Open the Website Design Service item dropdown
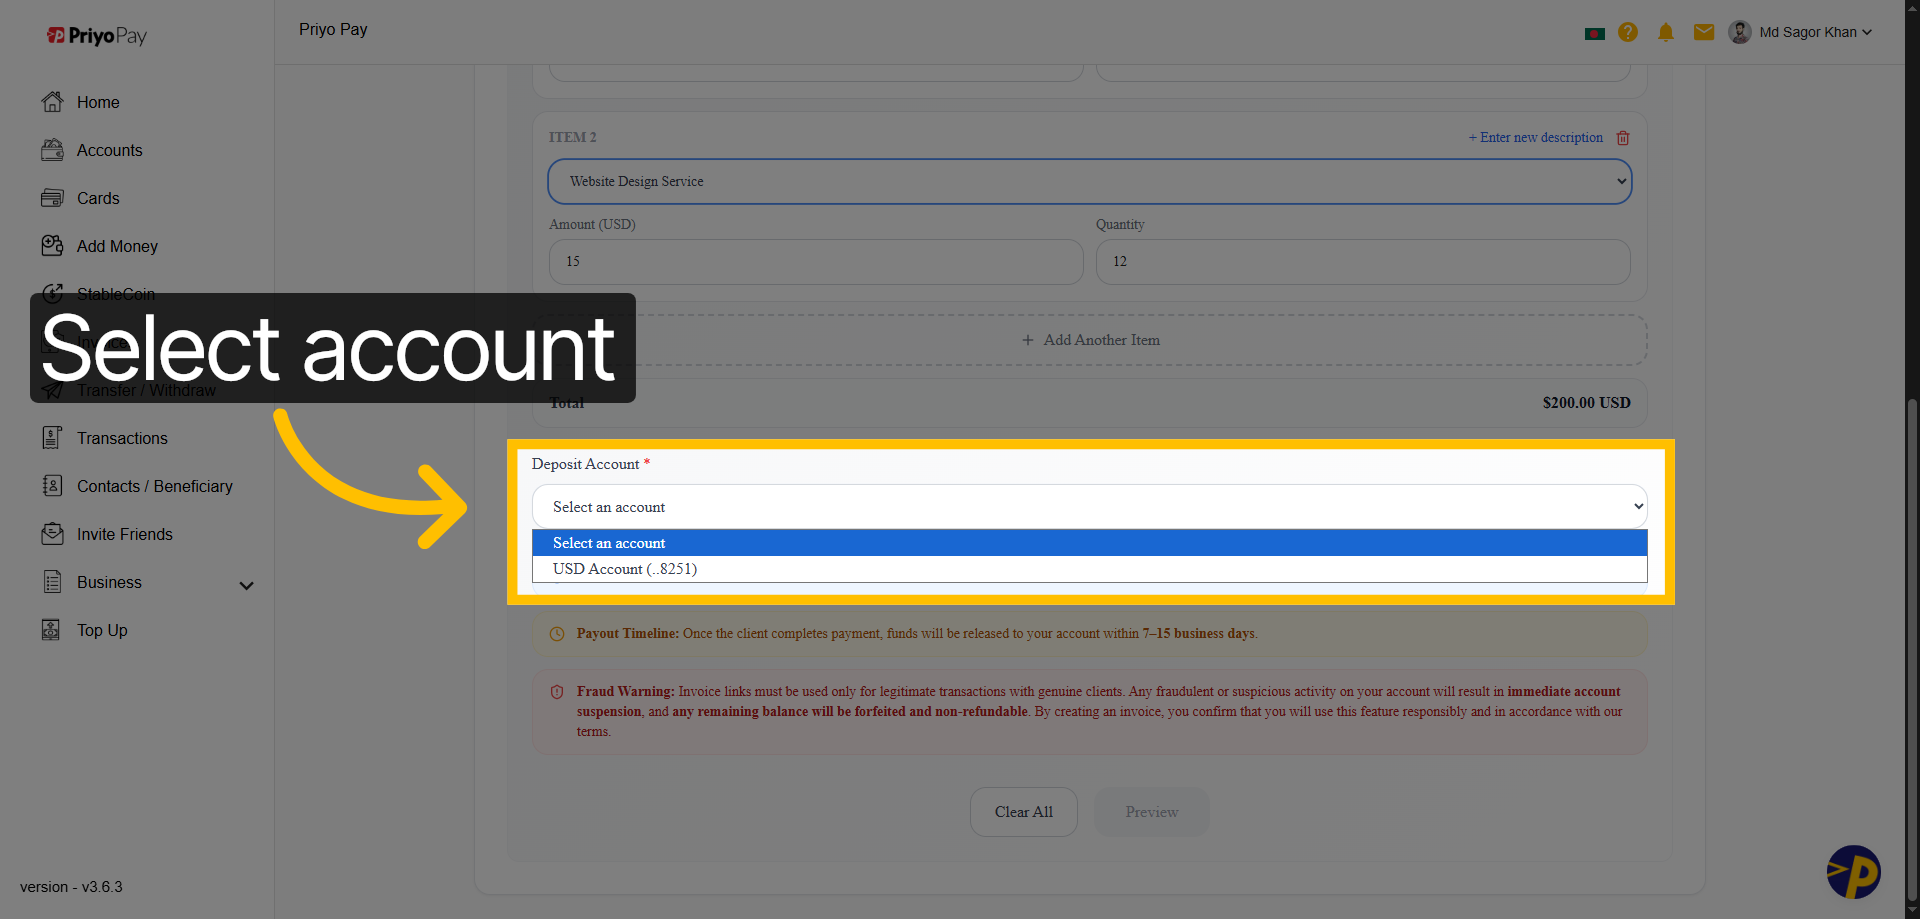1920x919 pixels. tap(1089, 182)
